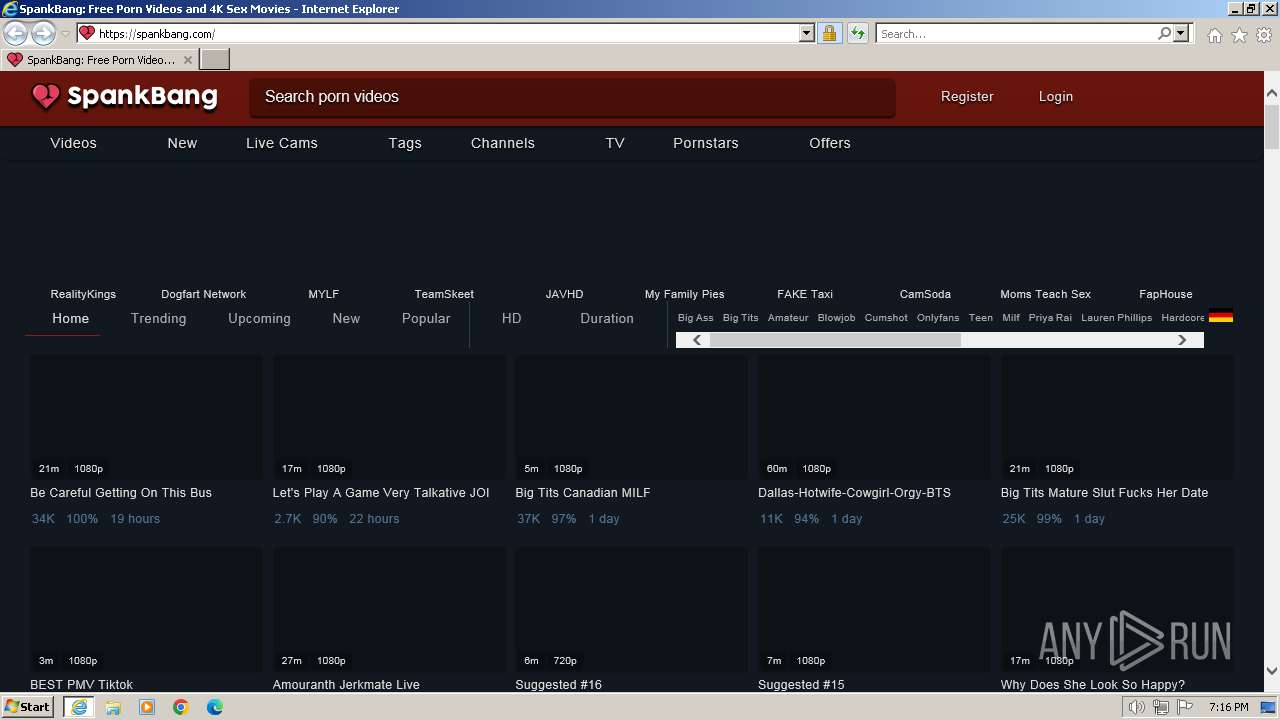Open the Channels navigation item
Image resolution: width=1280 pixels, height=720 pixels.
[503, 143]
